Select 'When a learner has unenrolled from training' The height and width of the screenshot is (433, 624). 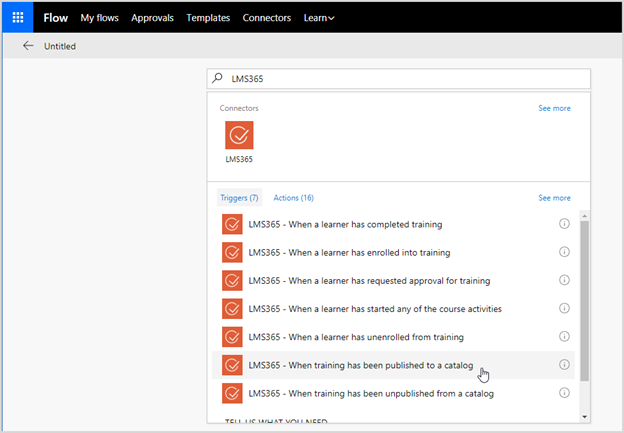coord(393,337)
